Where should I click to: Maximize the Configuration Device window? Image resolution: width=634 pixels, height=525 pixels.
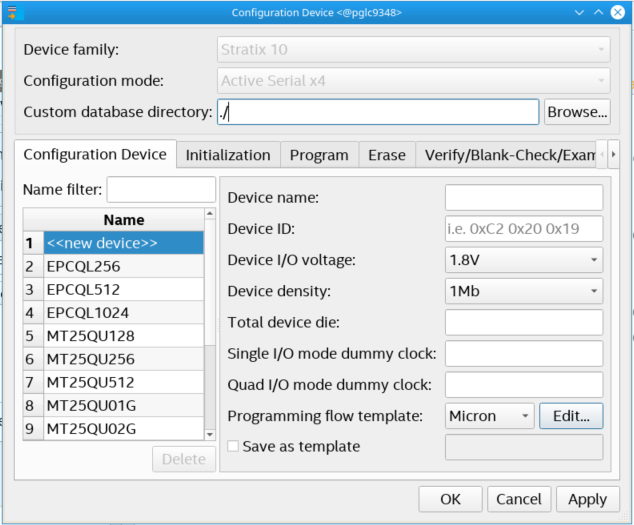[599, 12]
